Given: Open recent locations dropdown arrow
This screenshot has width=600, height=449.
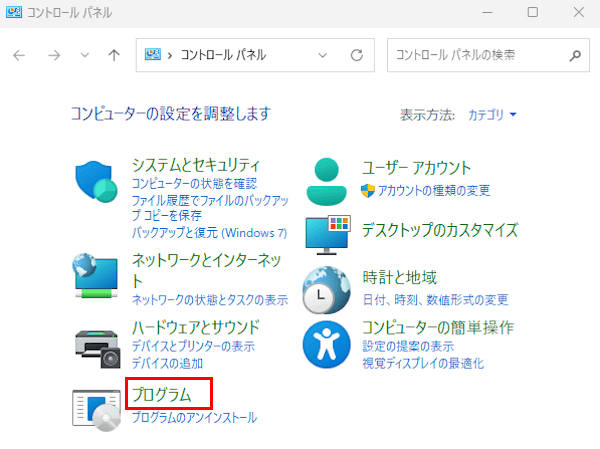Looking at the screenshot, I should point(85,56).
